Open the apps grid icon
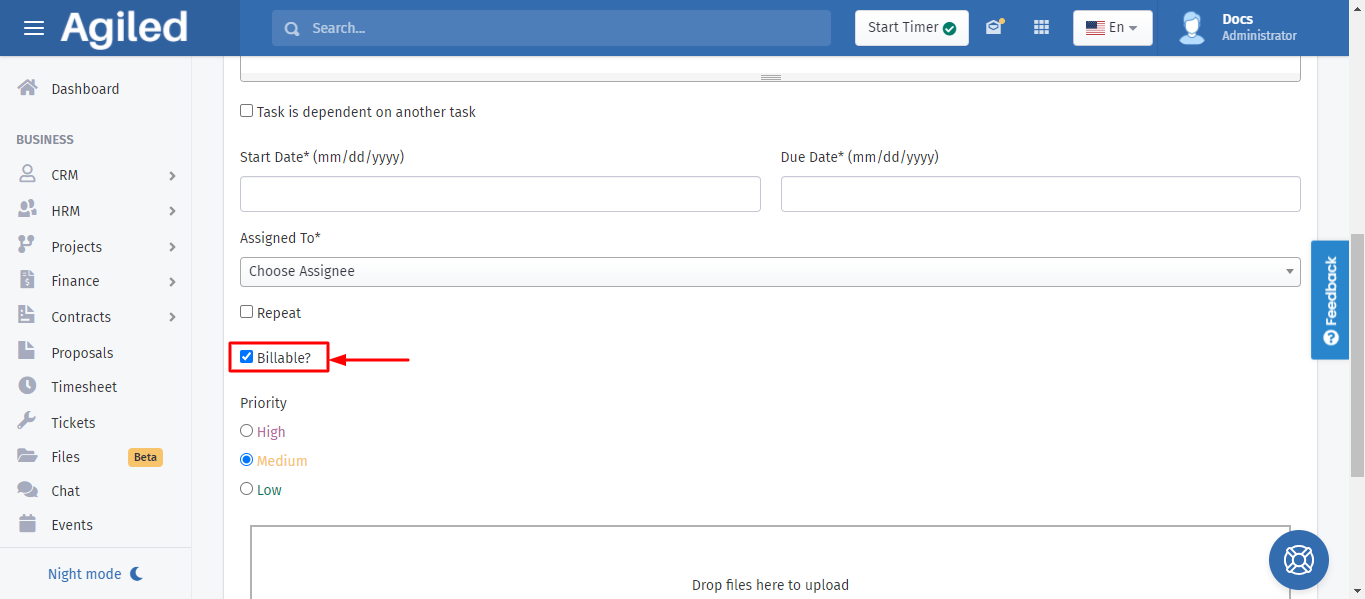Viewport: 1365px width, 599px height. tap(1041, 28)
